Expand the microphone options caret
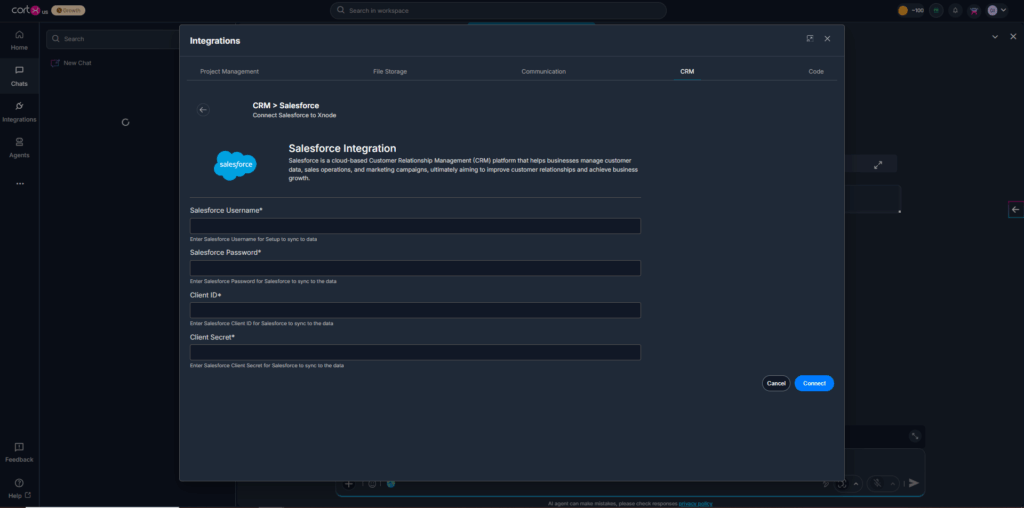1024x508 pixels. pyautogui.click(x=893, y=484)
